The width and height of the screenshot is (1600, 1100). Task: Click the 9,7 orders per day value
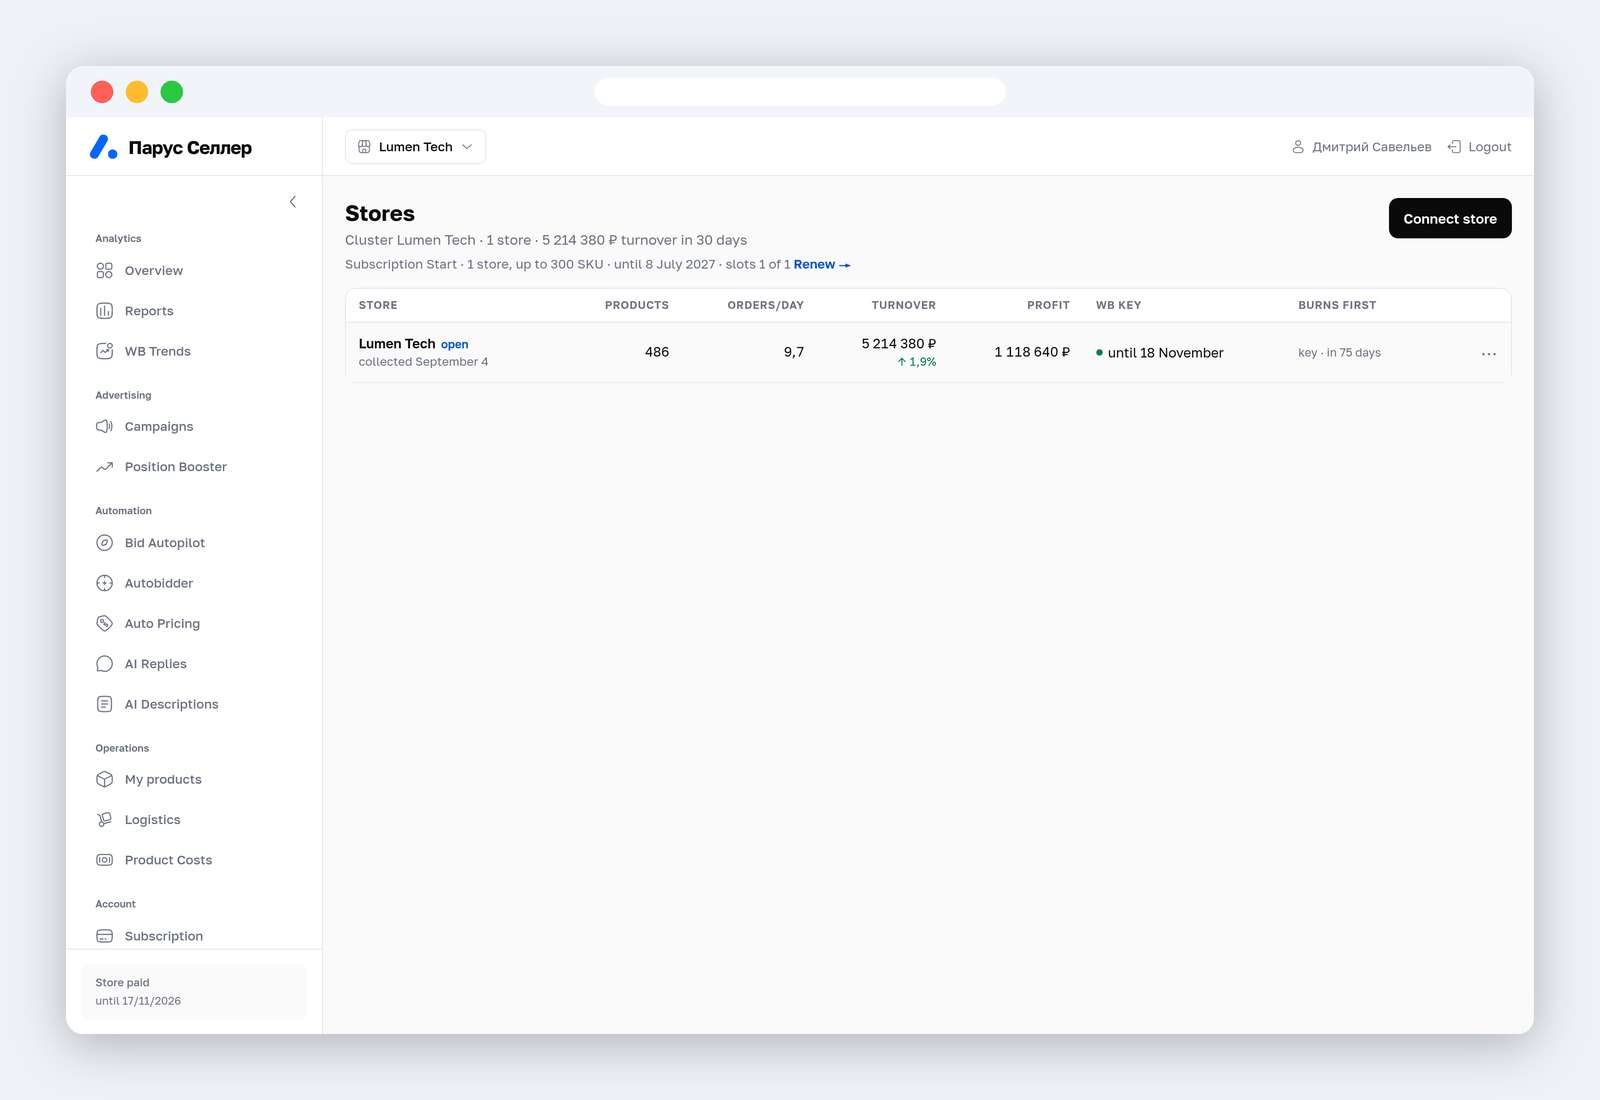coord(794,352)
